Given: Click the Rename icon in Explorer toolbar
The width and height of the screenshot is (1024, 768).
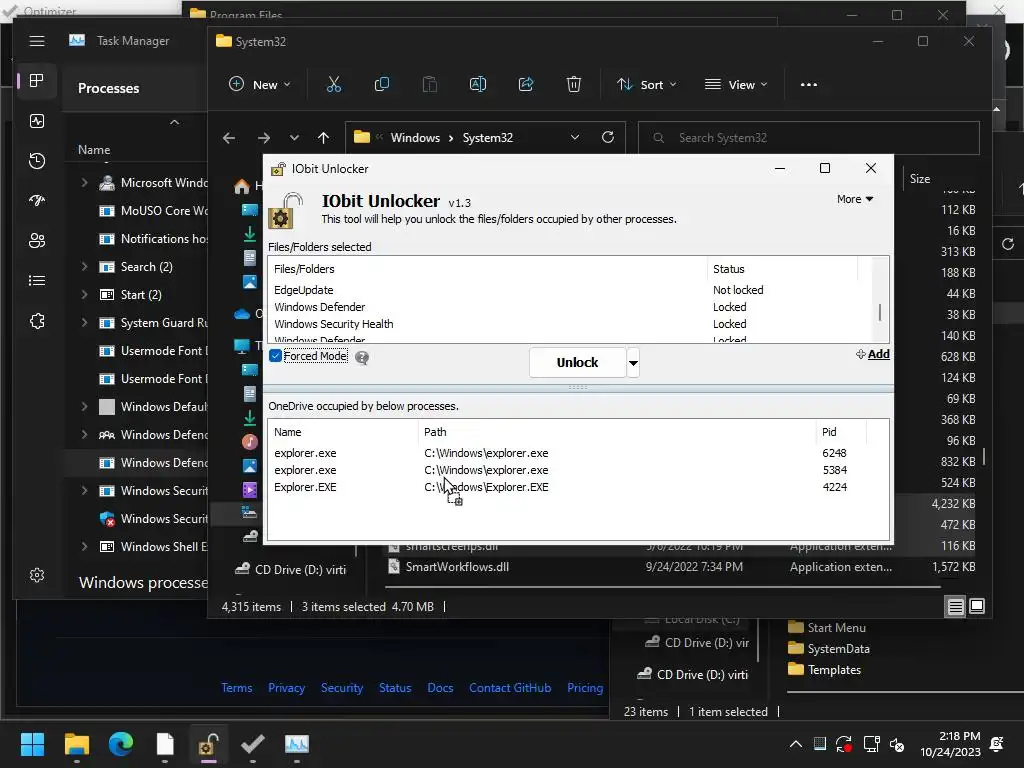Looking at the screenshot, I should click(477, 84).
